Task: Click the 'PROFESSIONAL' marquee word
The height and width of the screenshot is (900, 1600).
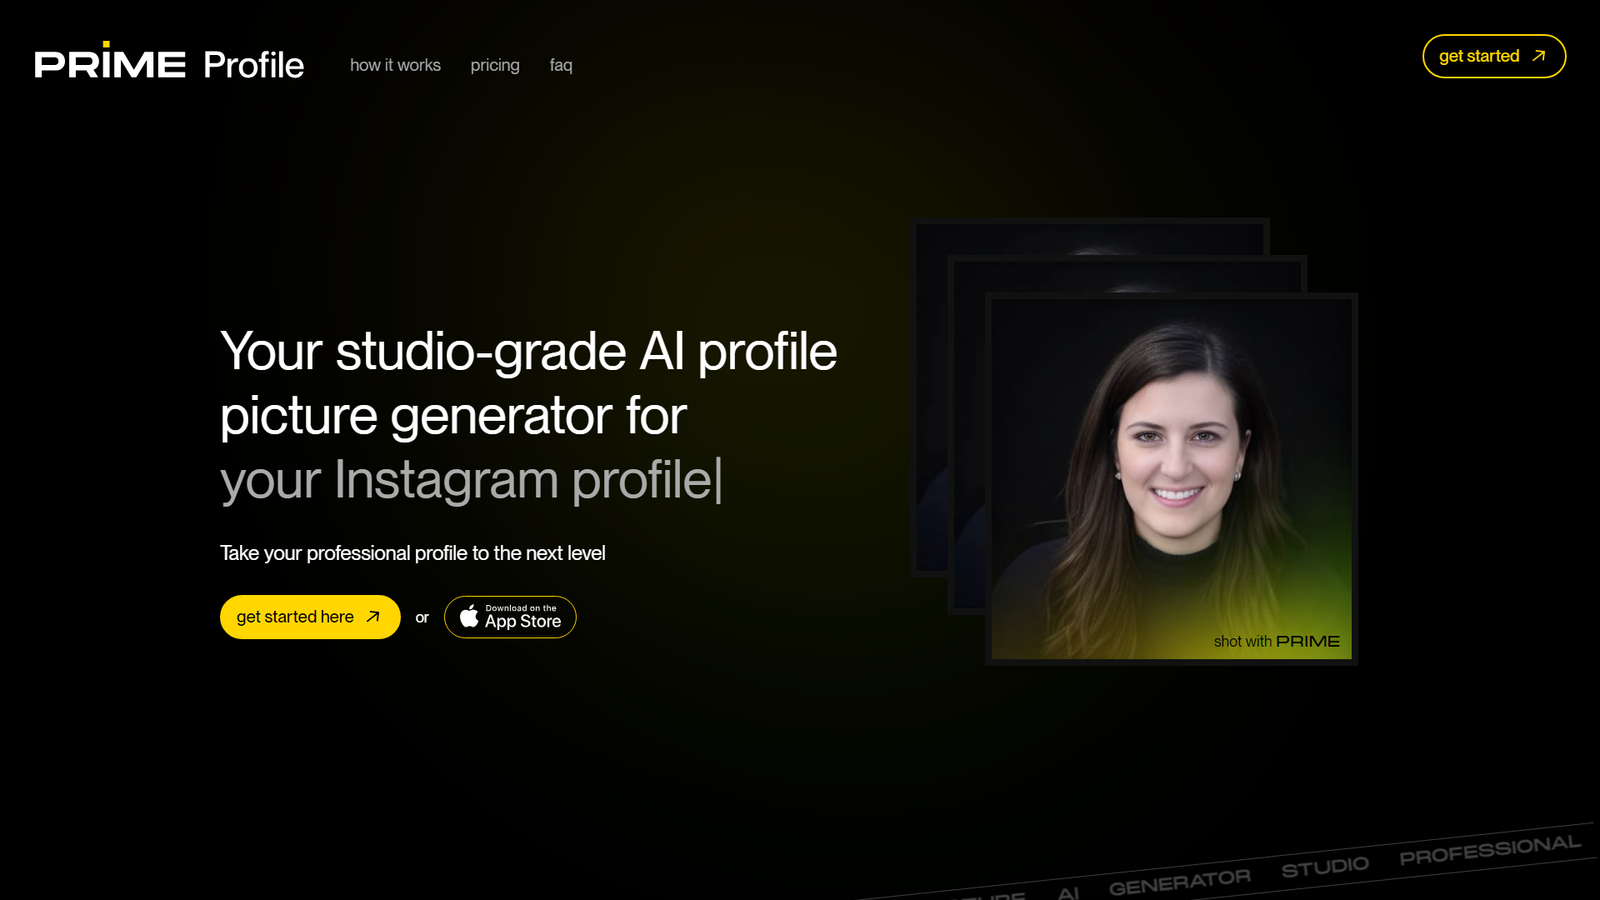Action: click(1490, 849)
